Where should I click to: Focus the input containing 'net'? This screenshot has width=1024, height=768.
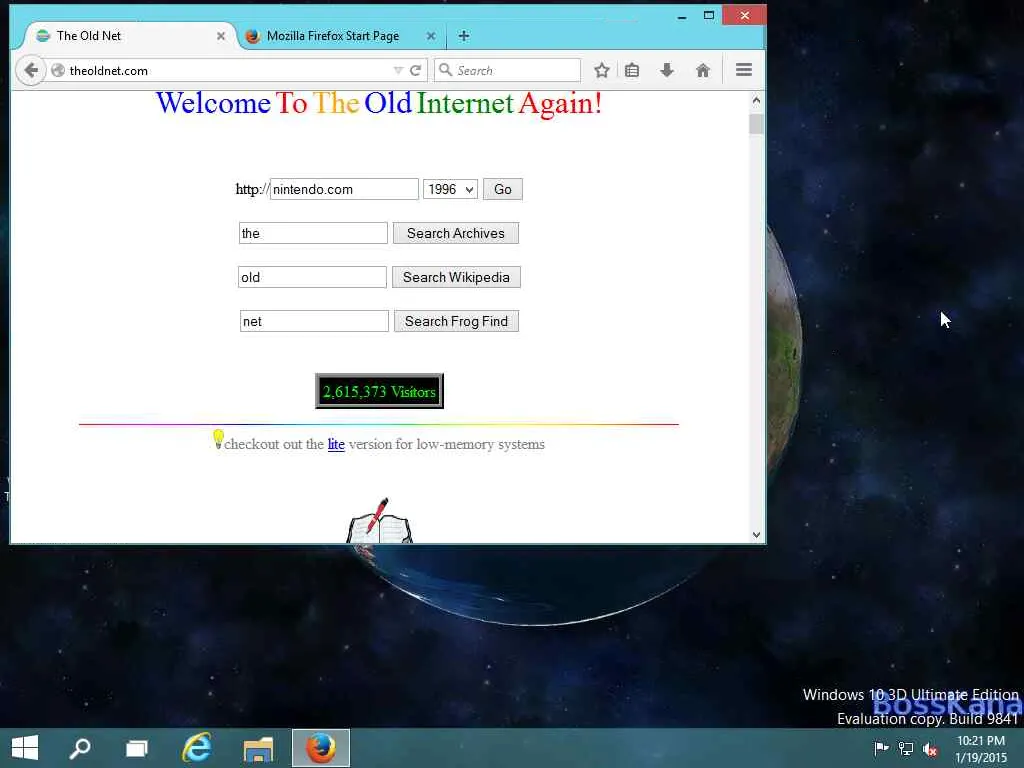point(314,321)
